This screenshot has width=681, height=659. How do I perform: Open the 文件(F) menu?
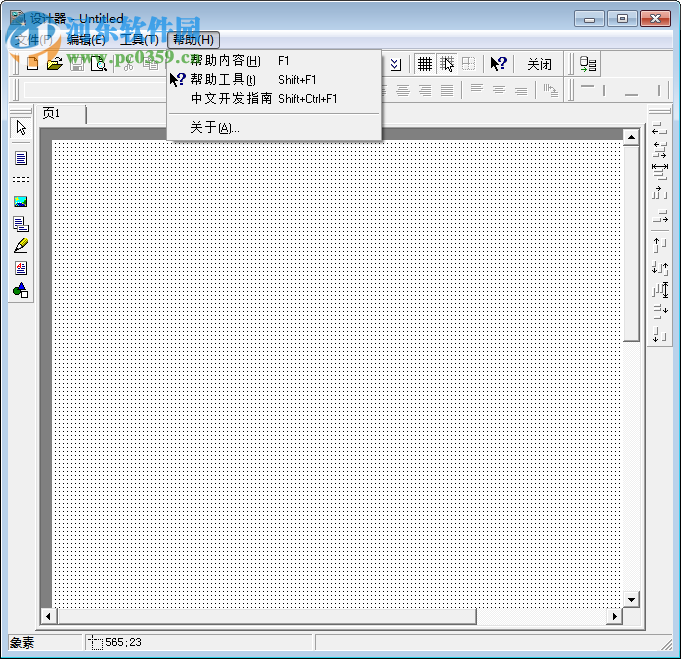point(34,40)
